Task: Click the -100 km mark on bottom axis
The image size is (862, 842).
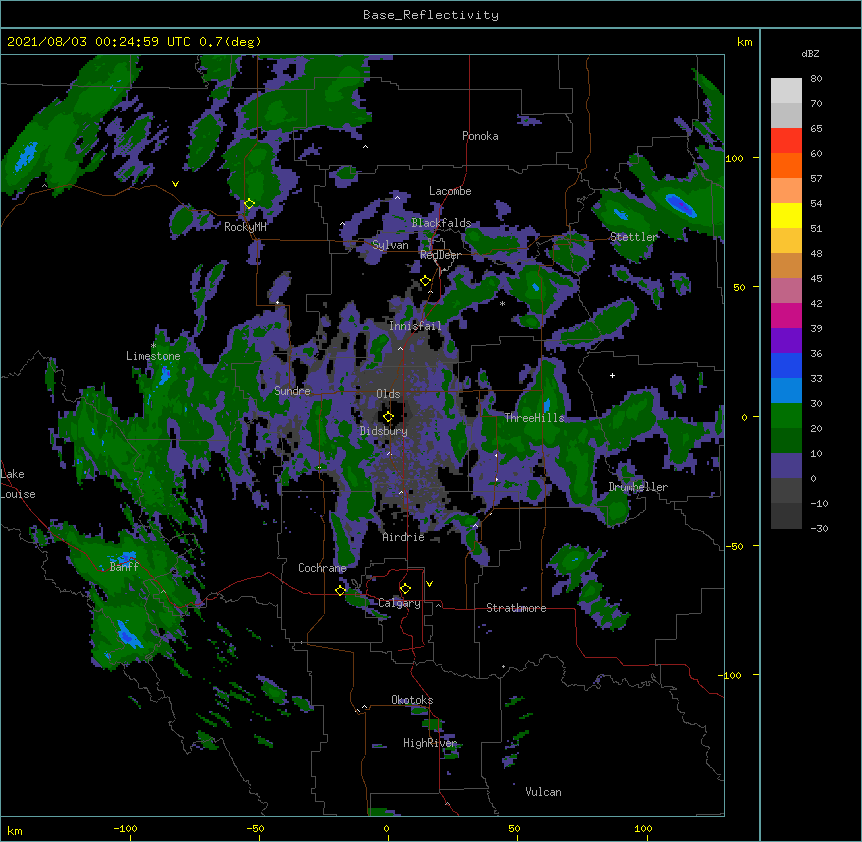Action: click(125, 828)
